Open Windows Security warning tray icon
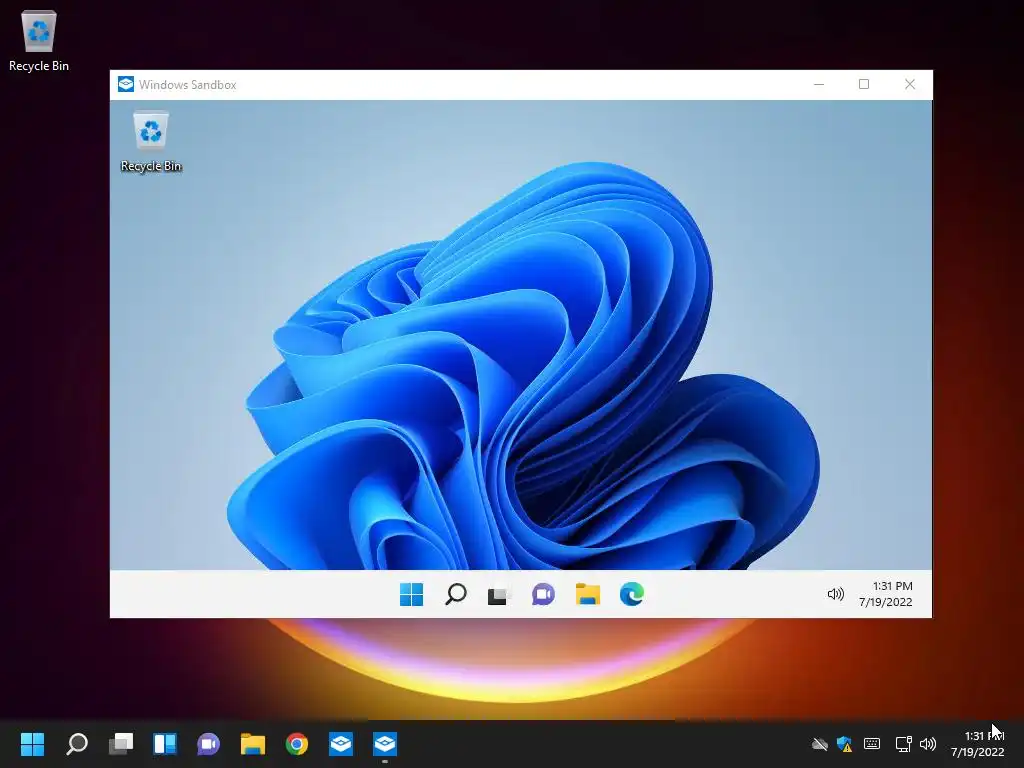 (844, 744)
